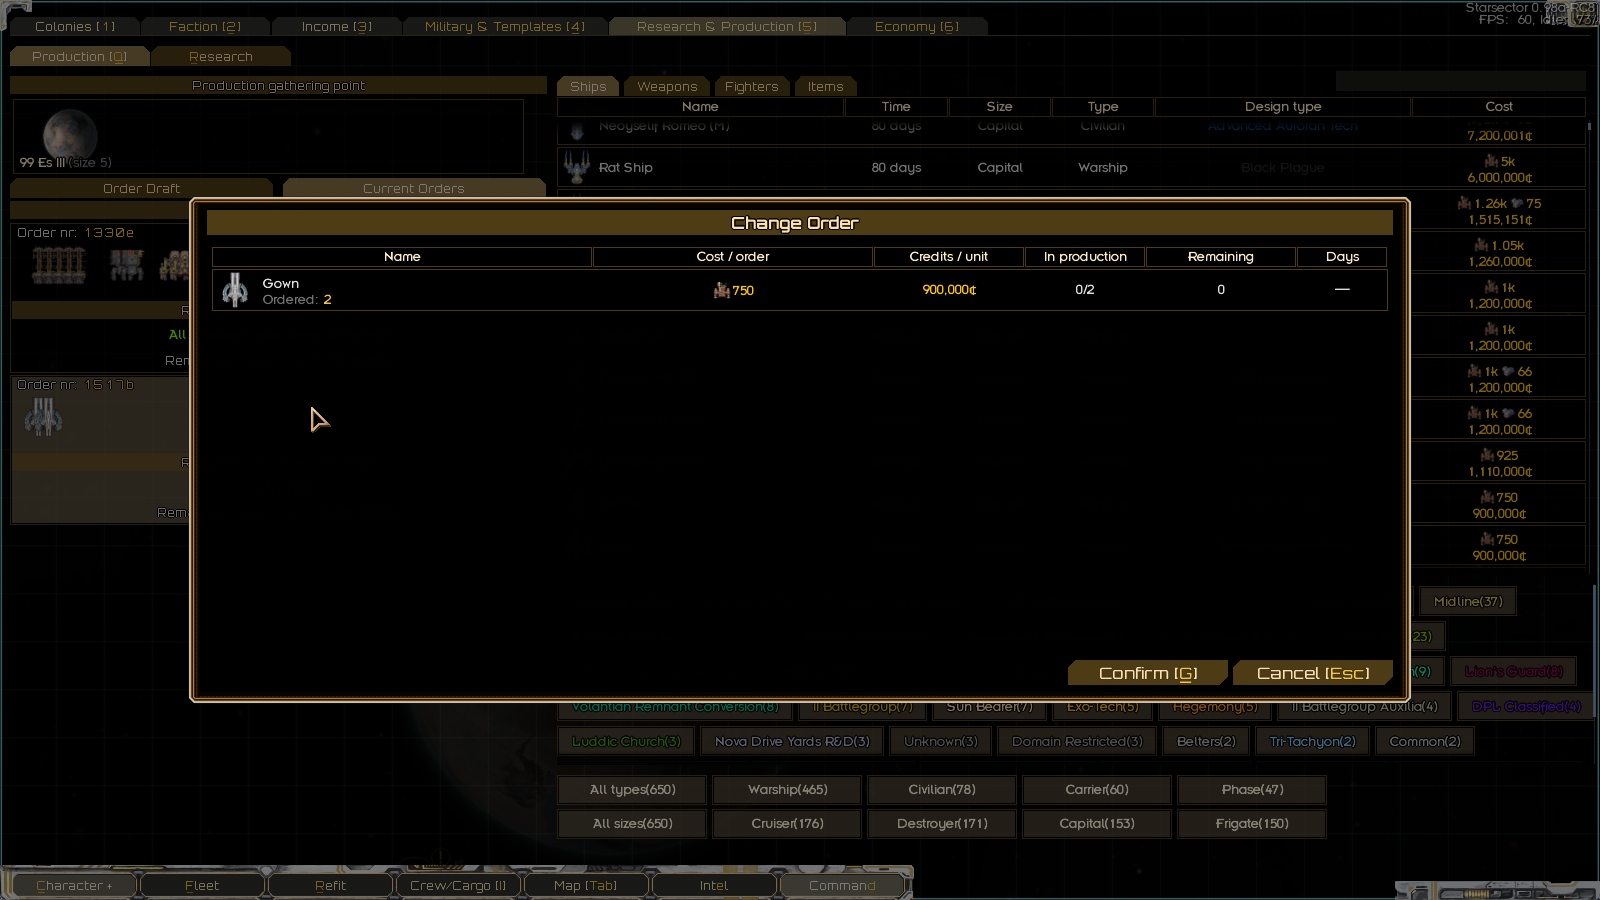Click the first ship group icon in order 1330e
This screenshot has height=900, width=1600.
click(x=59, y=265)
